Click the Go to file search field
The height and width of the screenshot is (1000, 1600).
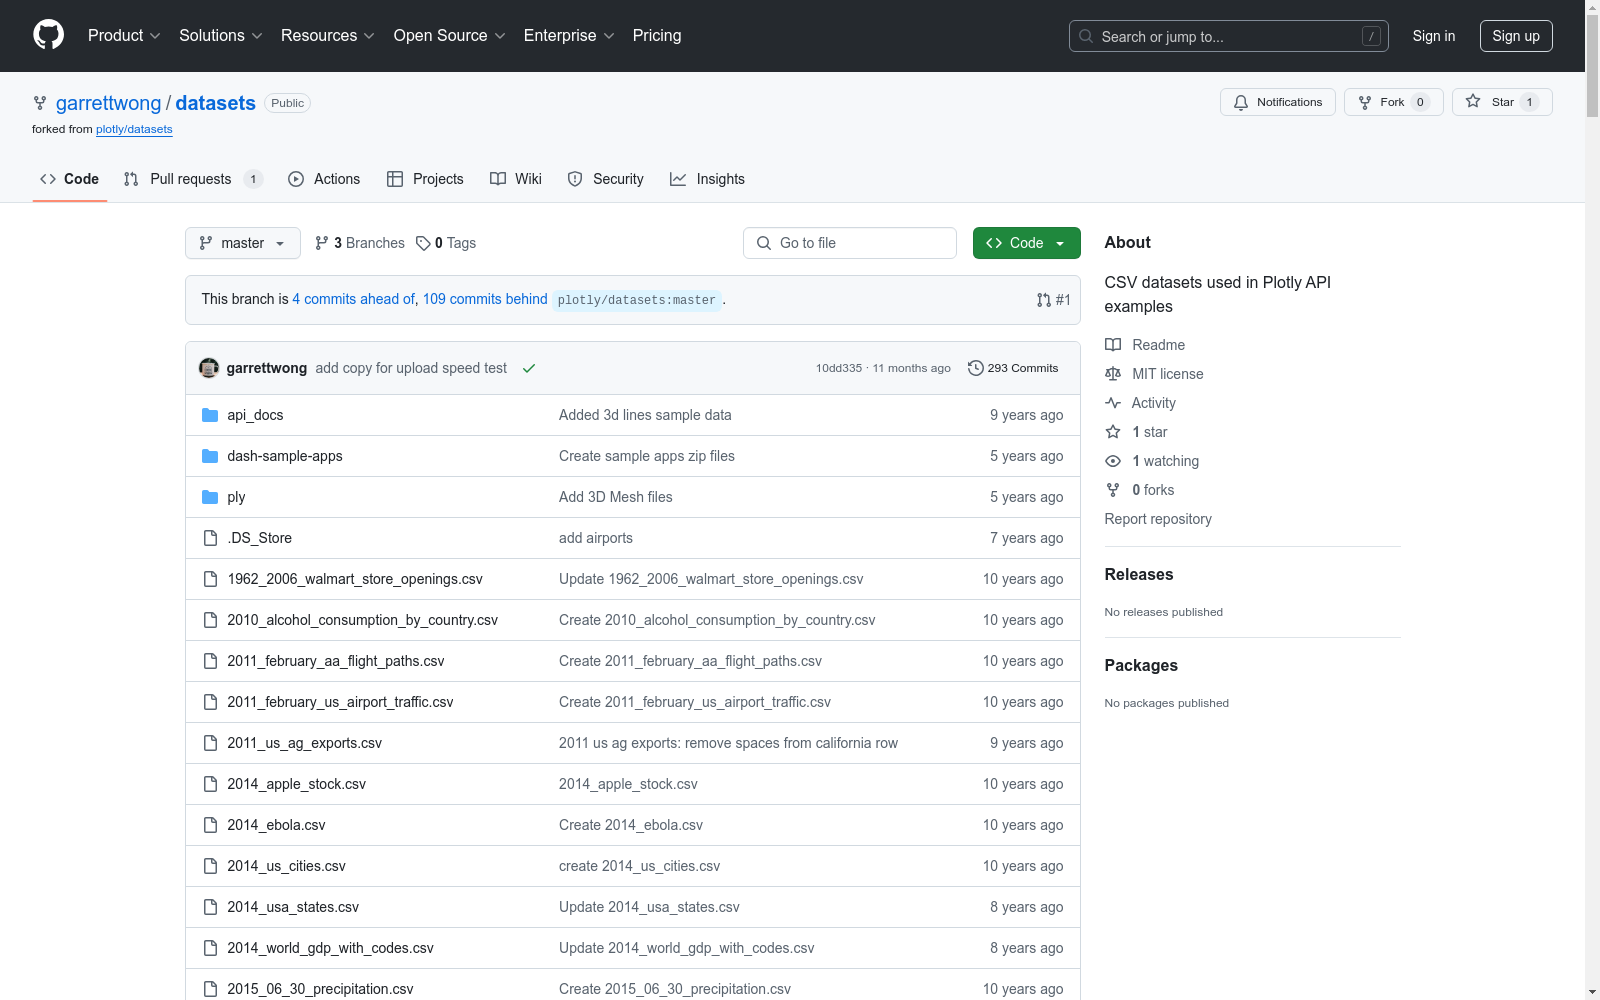coord(850,243)
